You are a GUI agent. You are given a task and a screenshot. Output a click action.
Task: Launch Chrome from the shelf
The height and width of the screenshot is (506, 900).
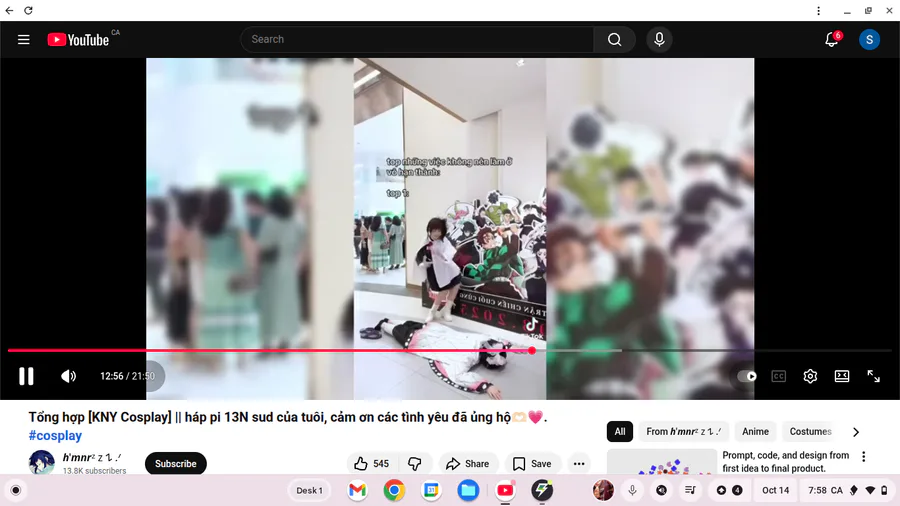point(394,491)
